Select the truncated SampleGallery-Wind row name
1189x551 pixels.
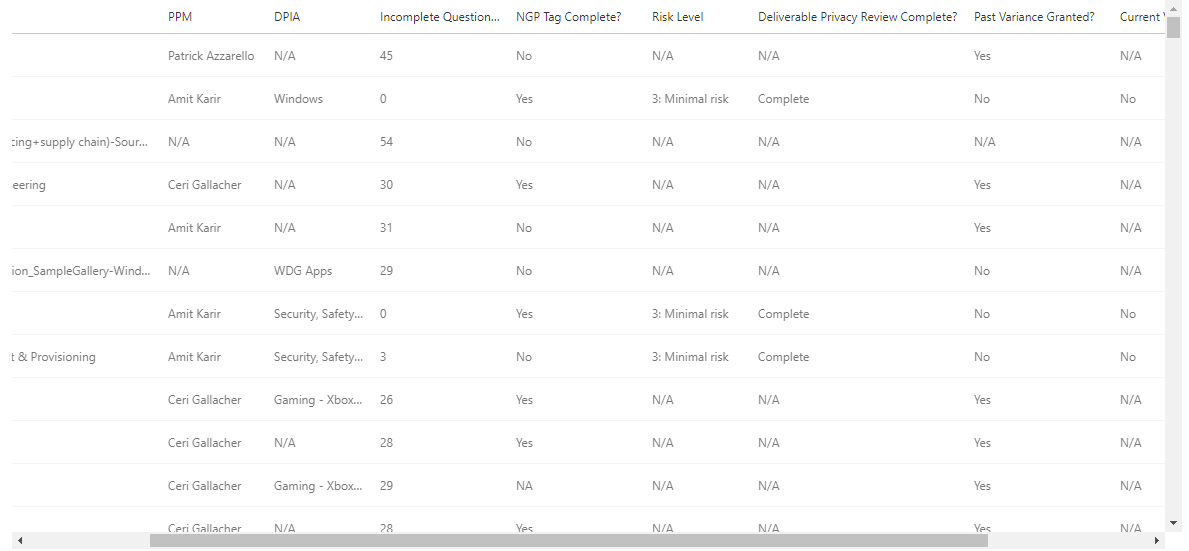82,271
